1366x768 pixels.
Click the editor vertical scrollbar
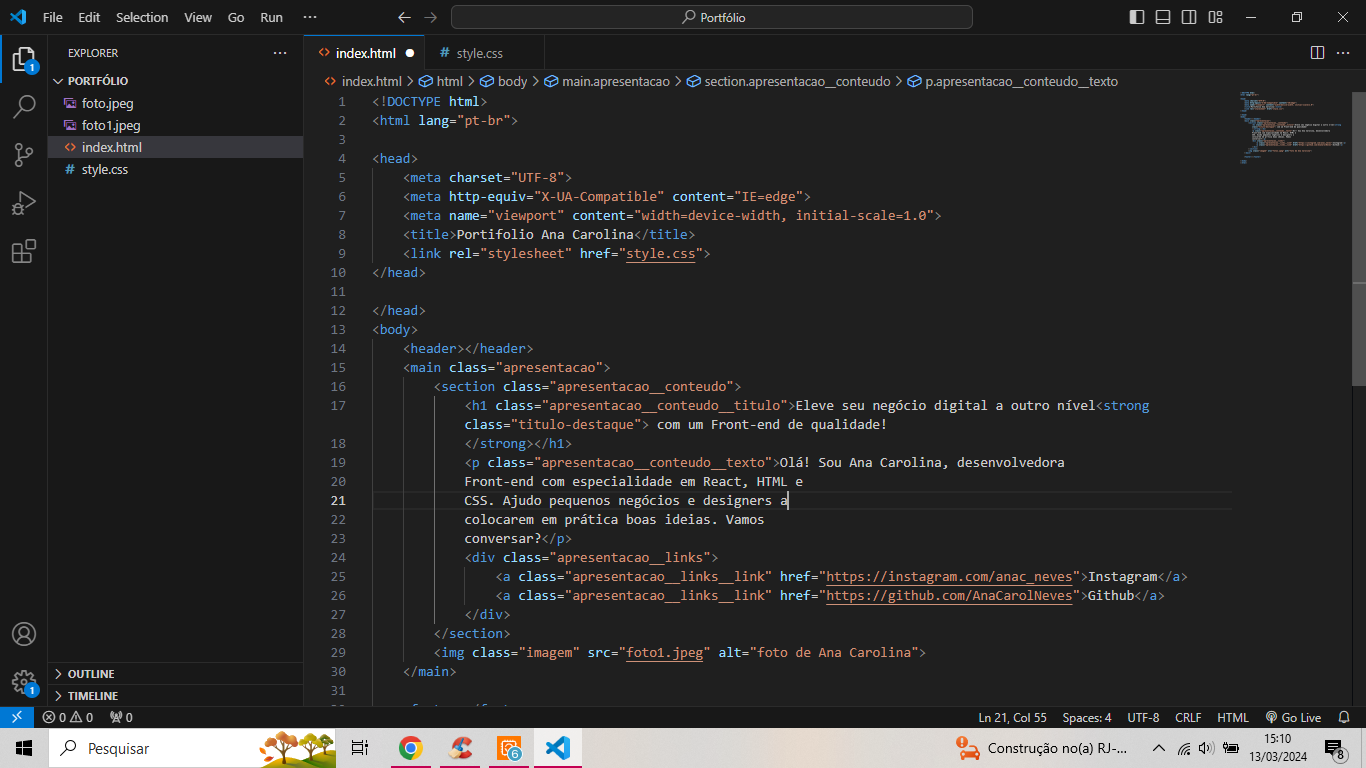tap(1359, 238)
